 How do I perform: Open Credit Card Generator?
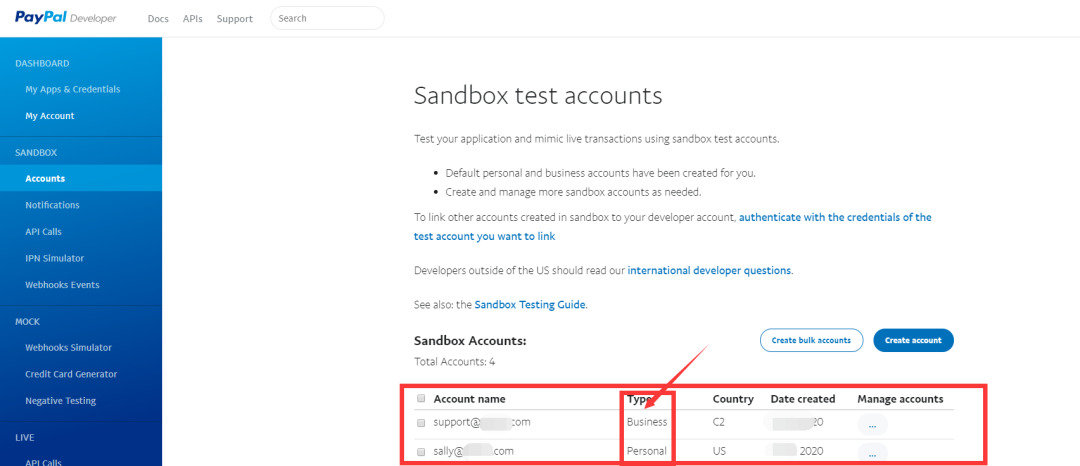[x=71, y=374]
